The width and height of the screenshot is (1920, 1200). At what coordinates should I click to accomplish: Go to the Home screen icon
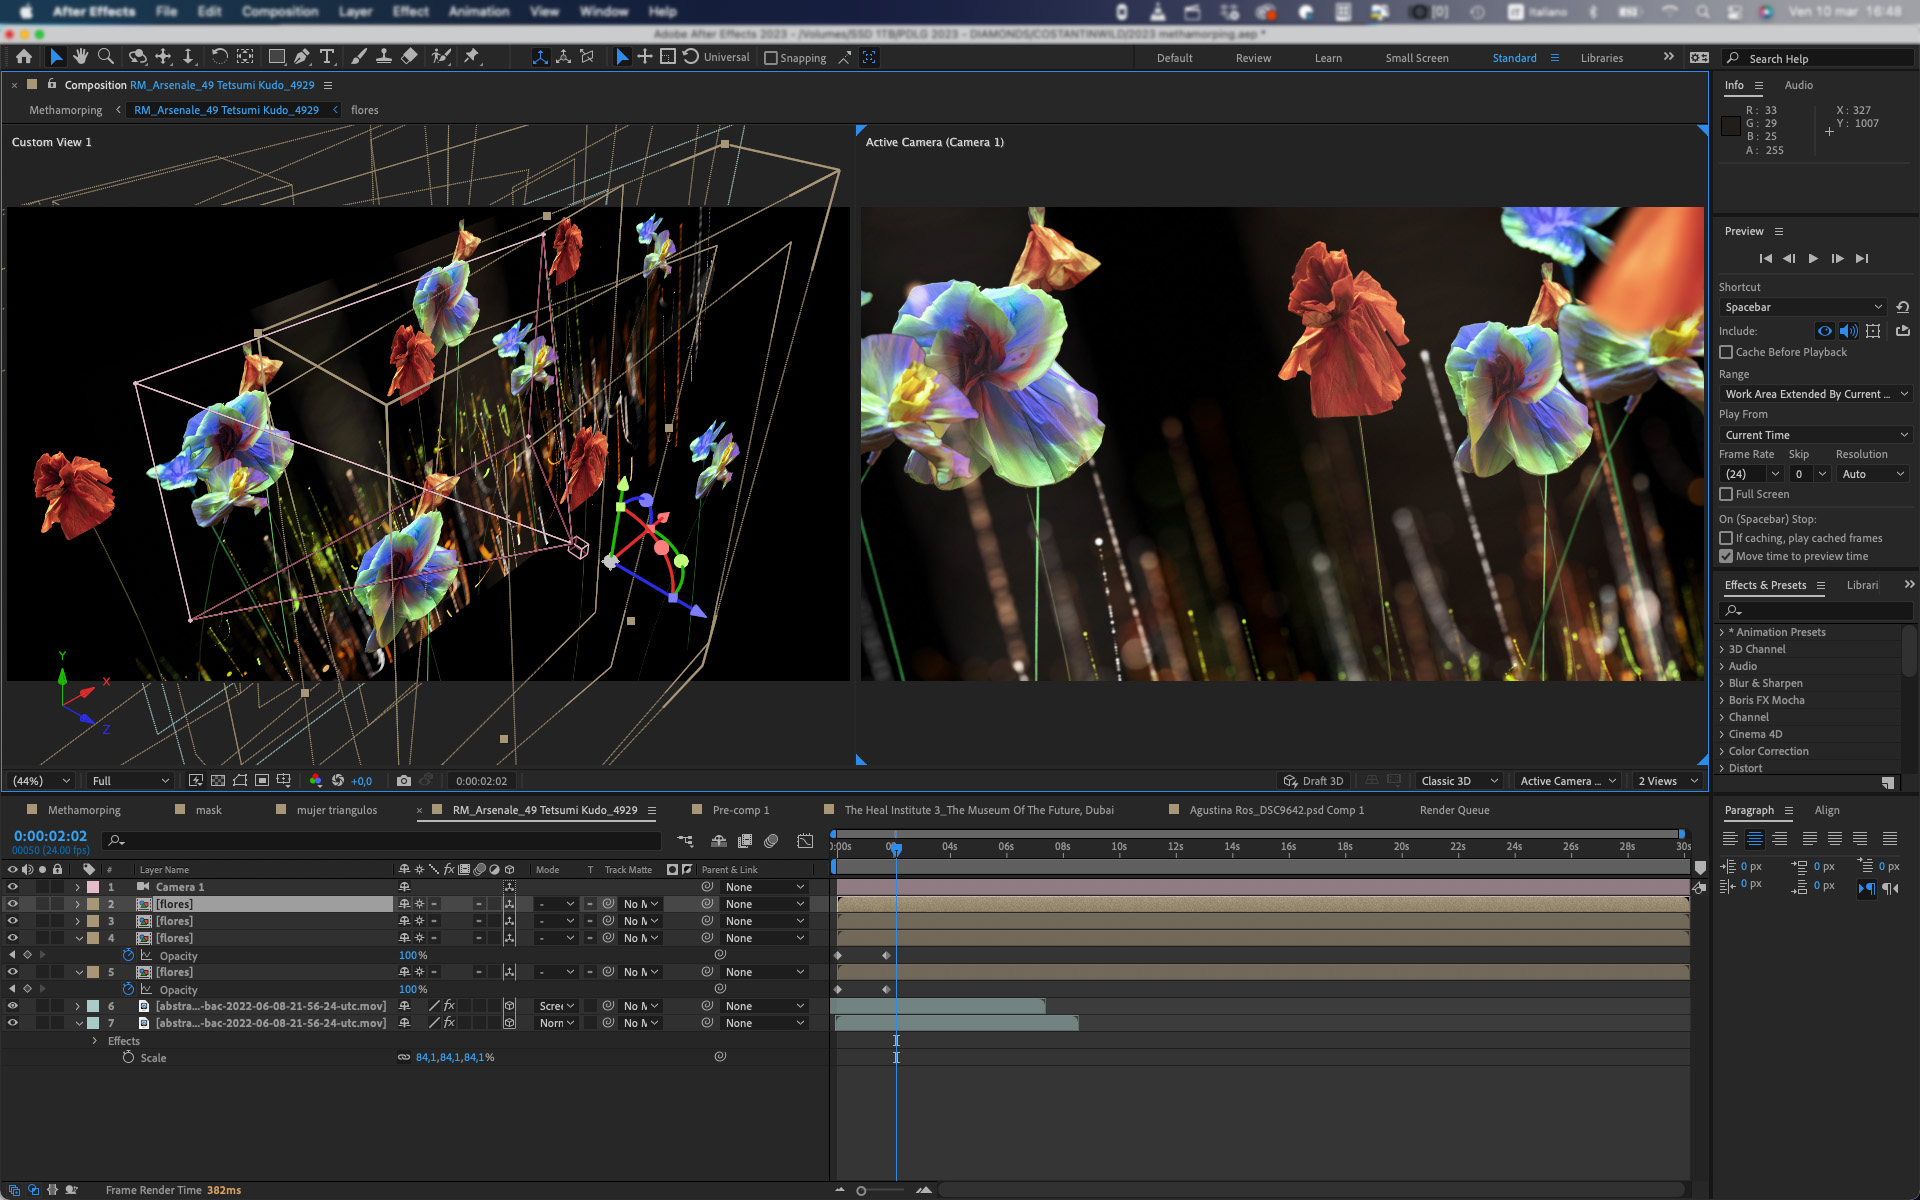(24, 57)
